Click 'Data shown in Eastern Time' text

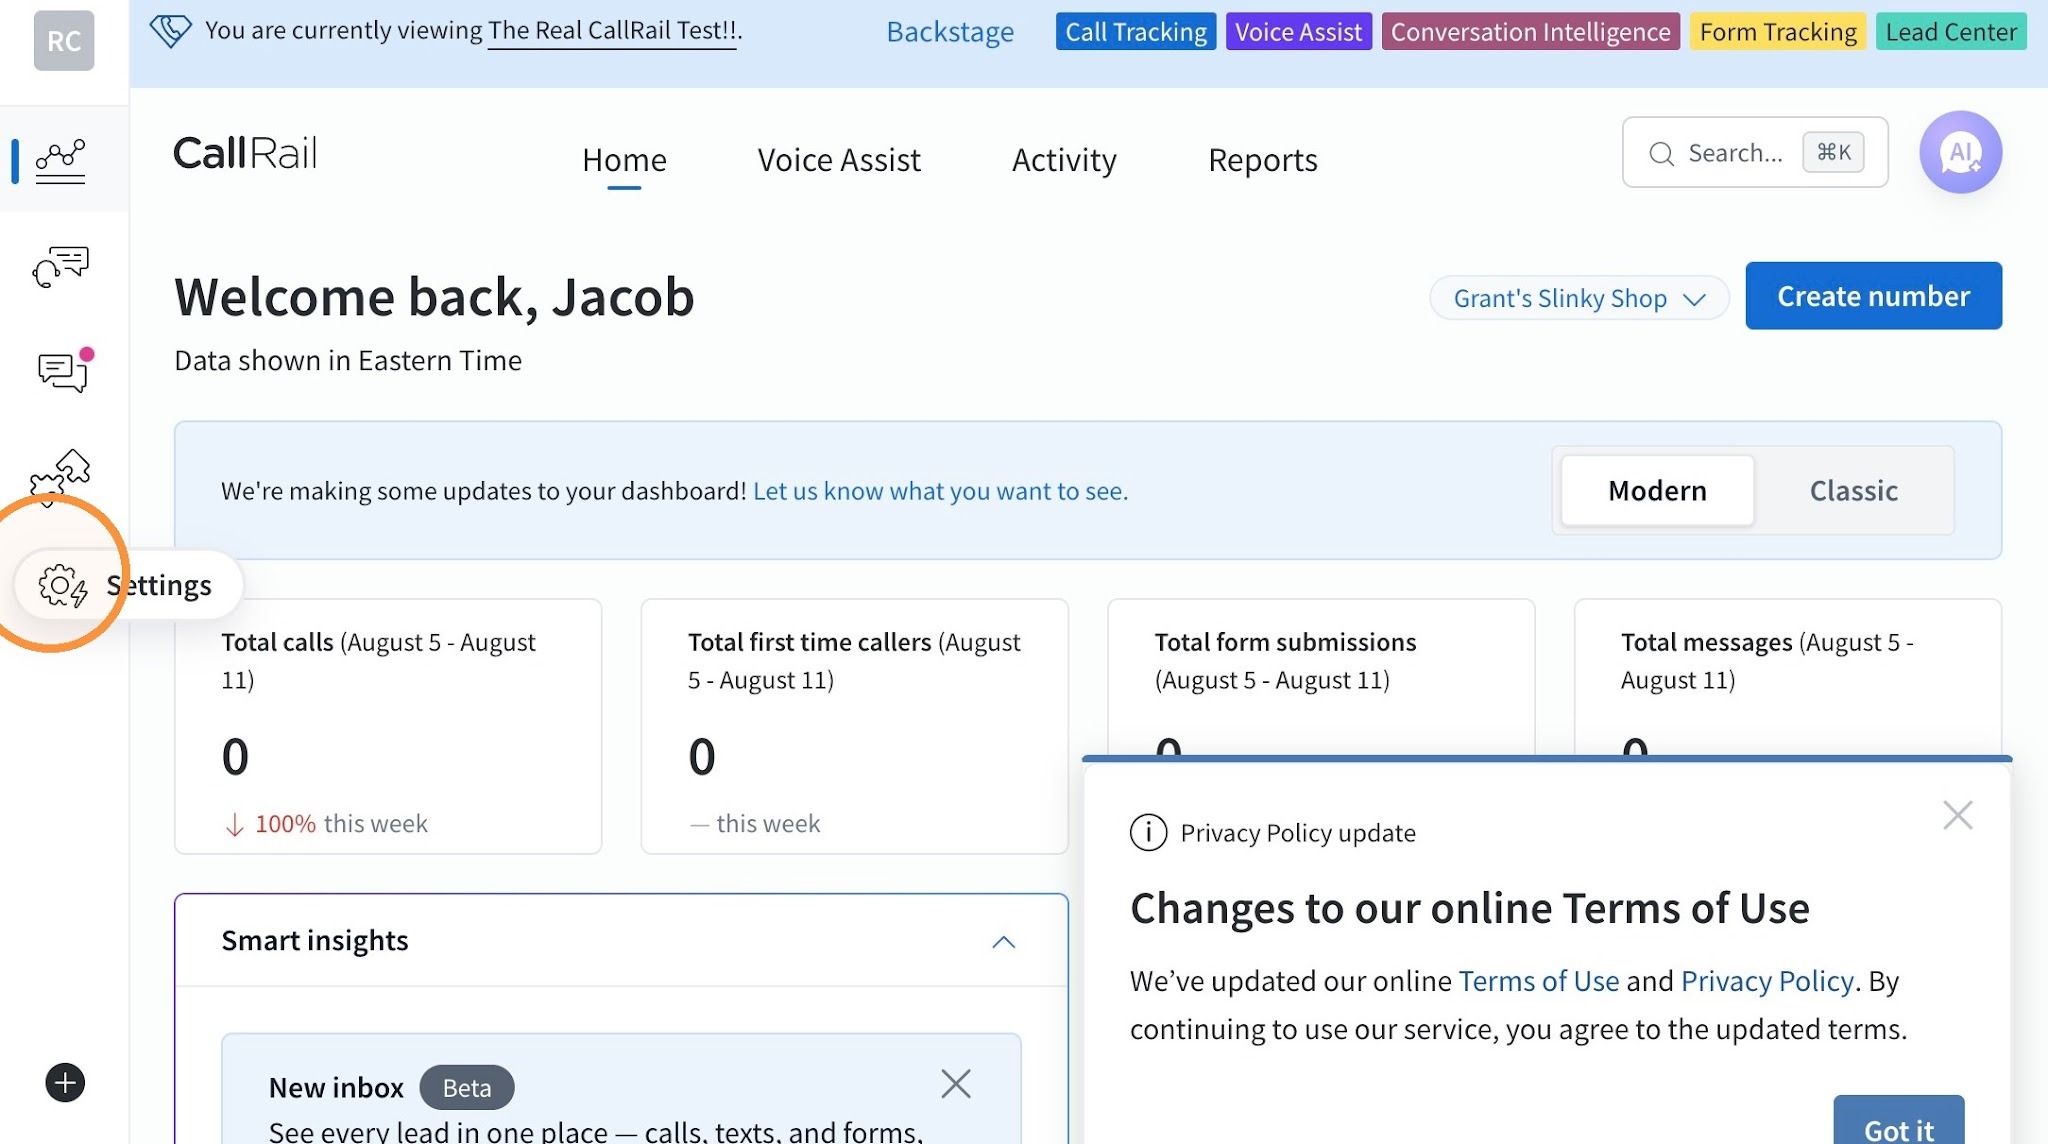pyautogui.click(x=348, y=360)
